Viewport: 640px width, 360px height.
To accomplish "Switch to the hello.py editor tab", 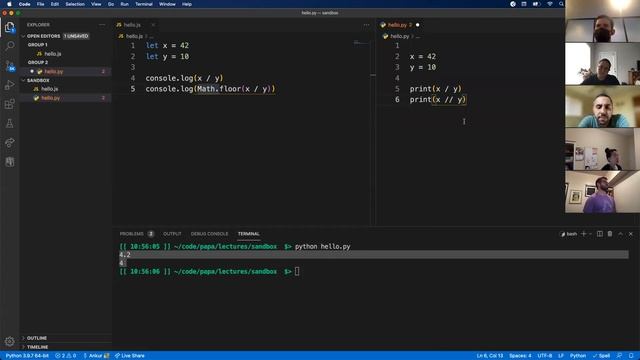I will [397, 25].
